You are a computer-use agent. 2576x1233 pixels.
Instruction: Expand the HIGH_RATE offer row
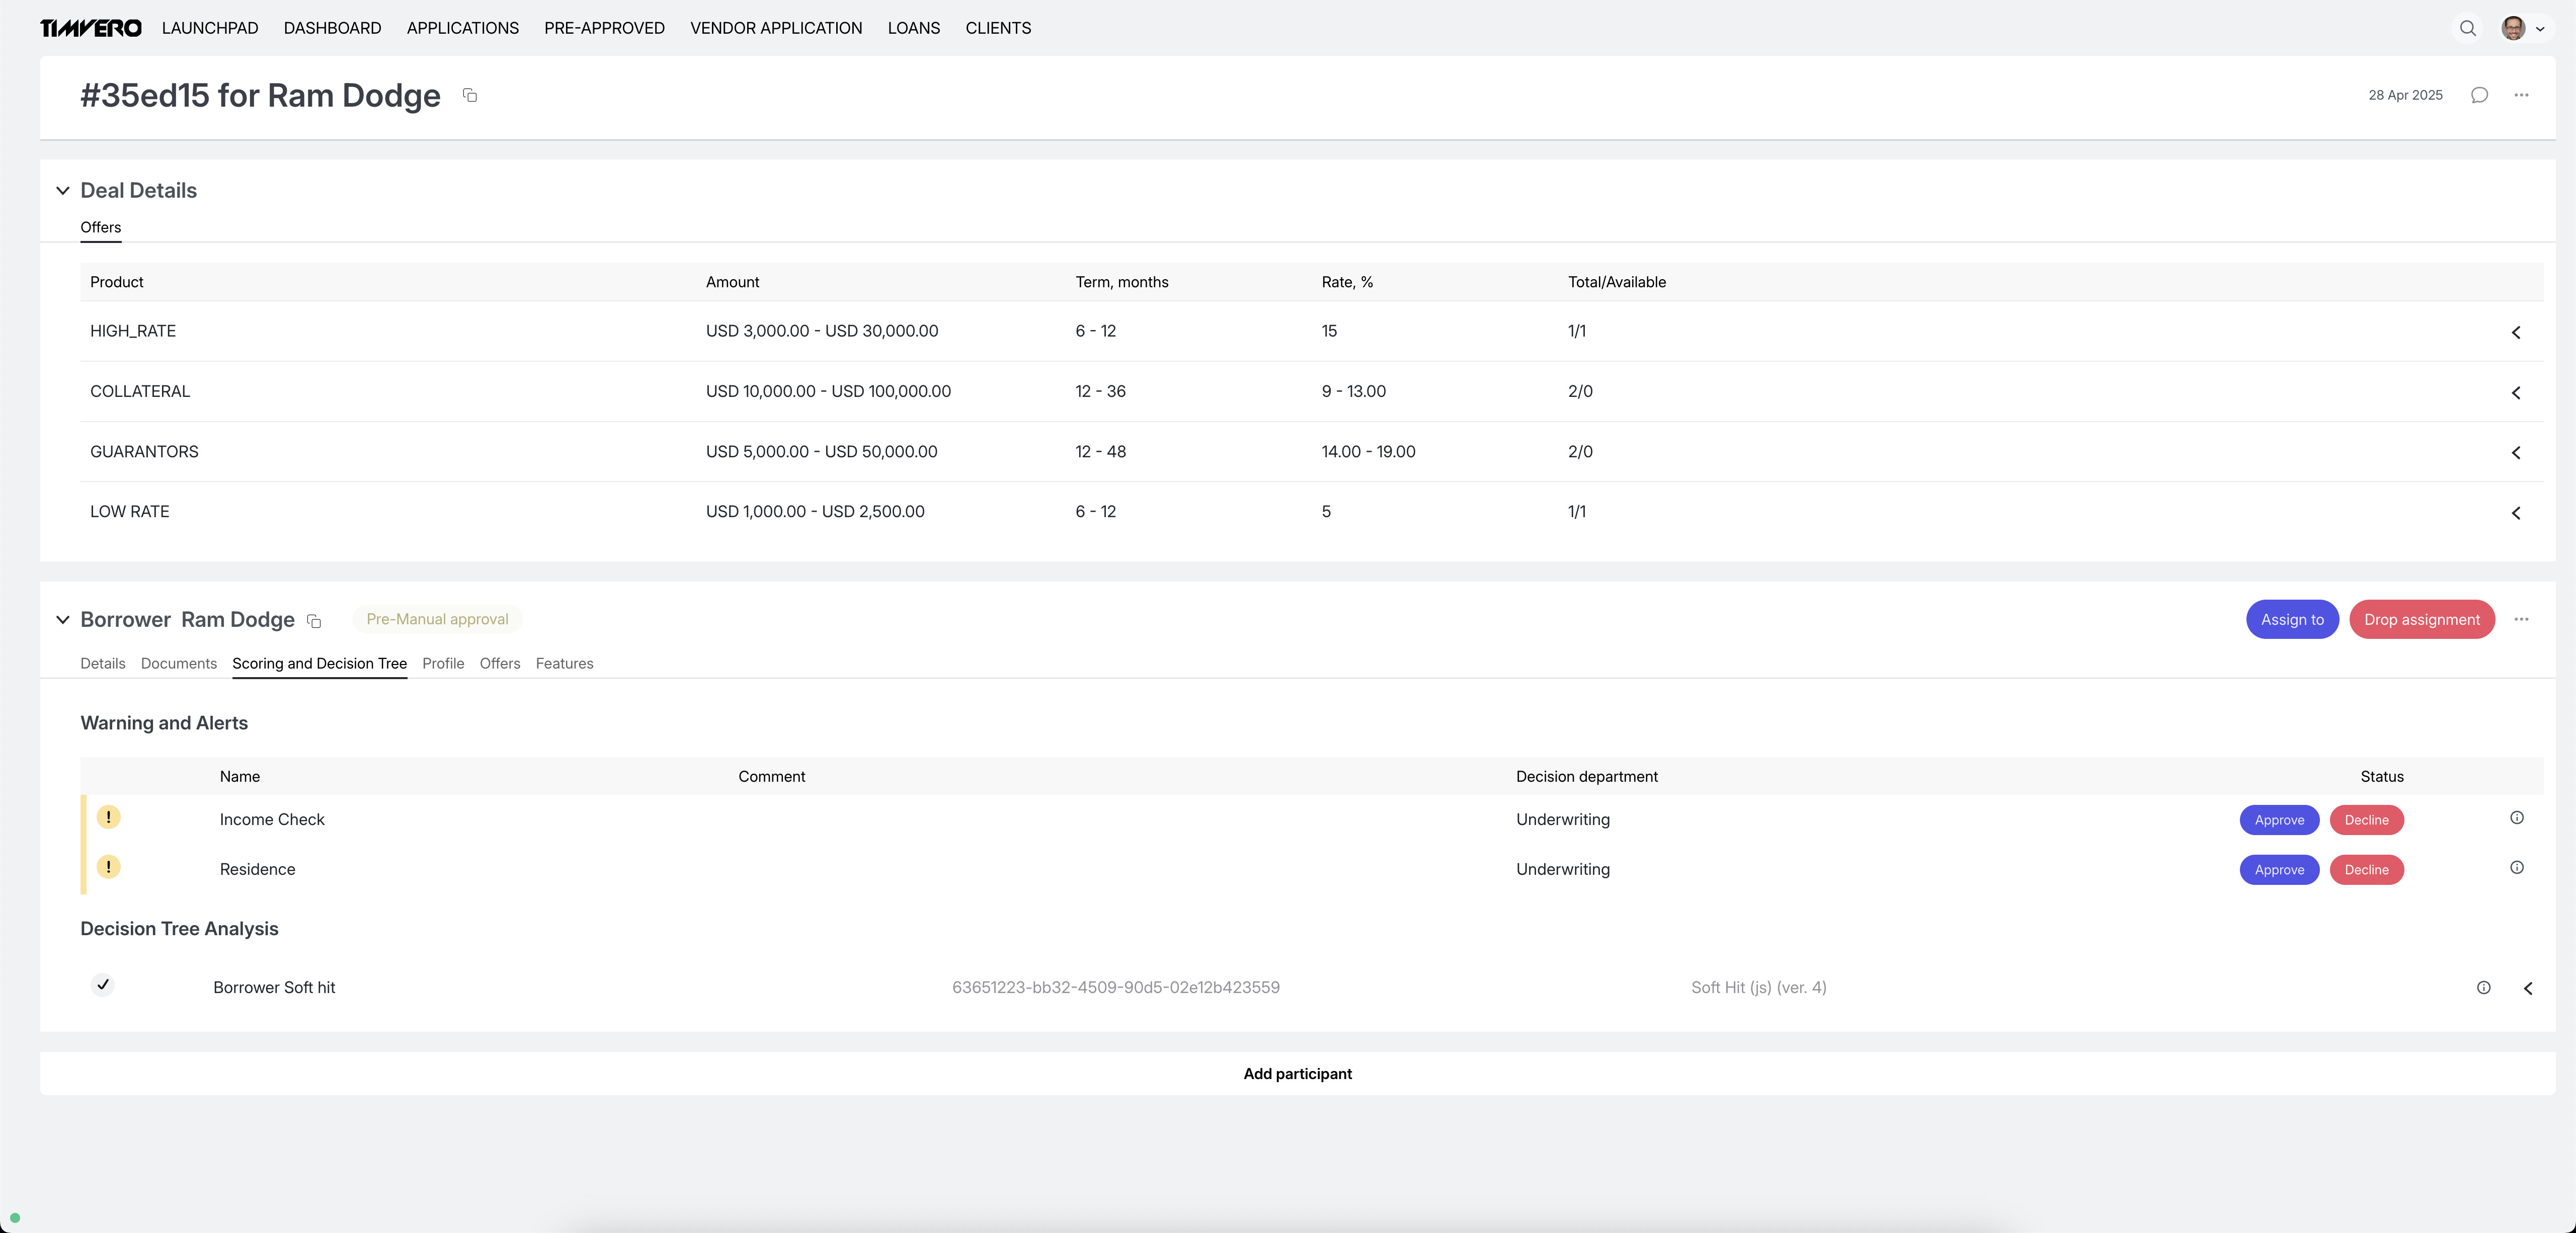point(2516,332)
